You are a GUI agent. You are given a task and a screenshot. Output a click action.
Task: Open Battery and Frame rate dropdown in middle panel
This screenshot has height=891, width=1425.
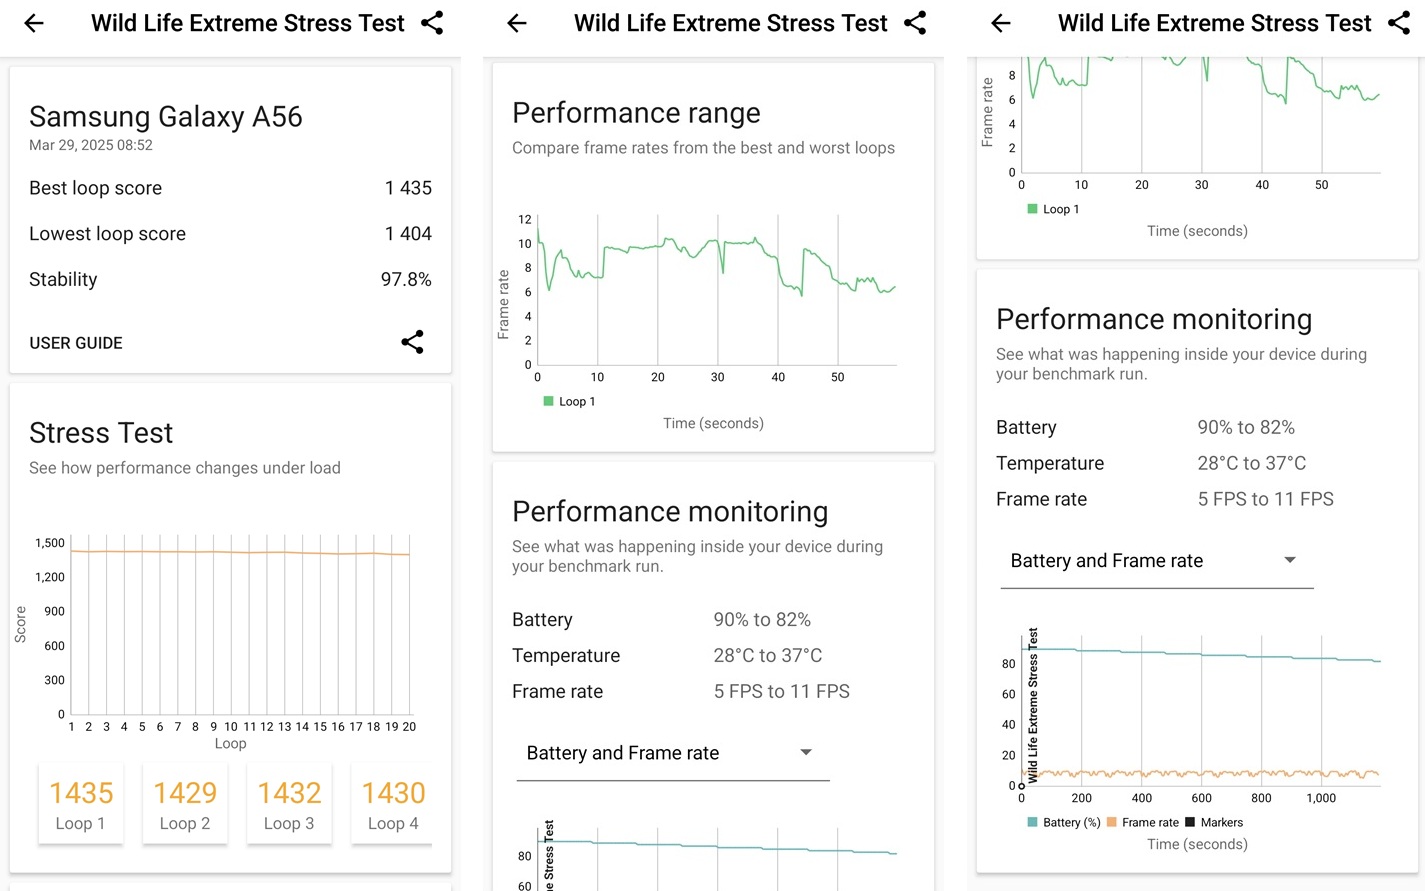[x=672, y=754]
